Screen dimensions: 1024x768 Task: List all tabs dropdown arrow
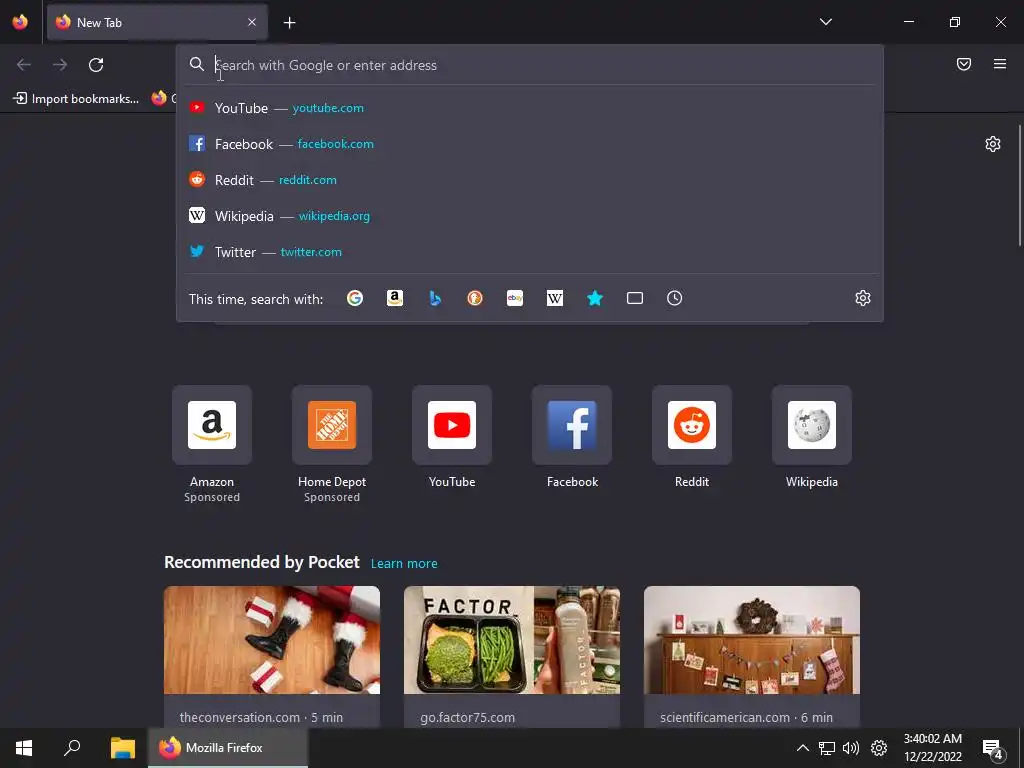coord(825,22)
